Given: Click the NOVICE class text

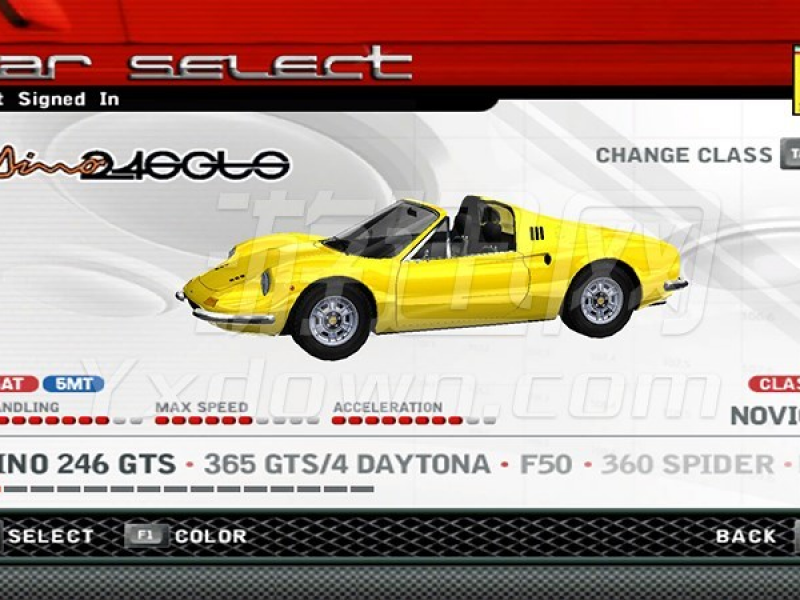Looking at the screenshot, I should (x=765, y=416).
